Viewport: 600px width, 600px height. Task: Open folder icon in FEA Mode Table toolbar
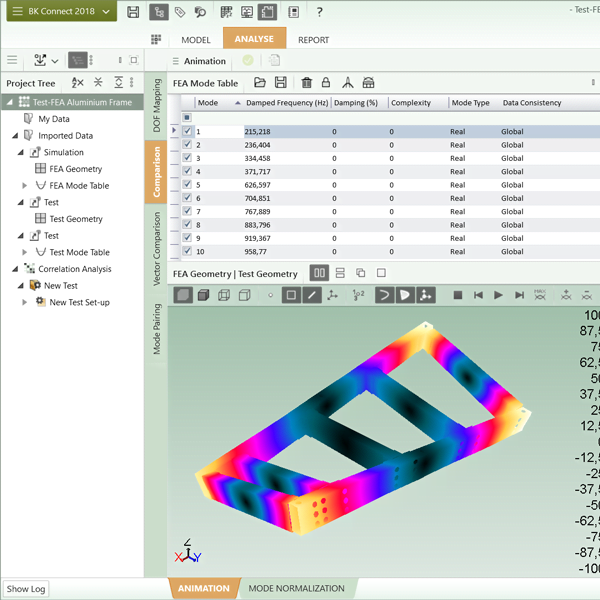[260, 83]
